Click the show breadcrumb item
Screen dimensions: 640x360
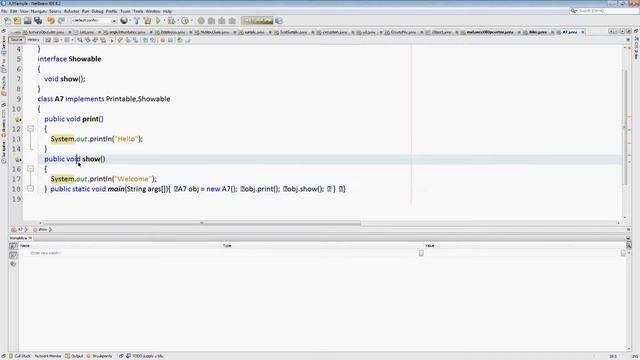42,229
